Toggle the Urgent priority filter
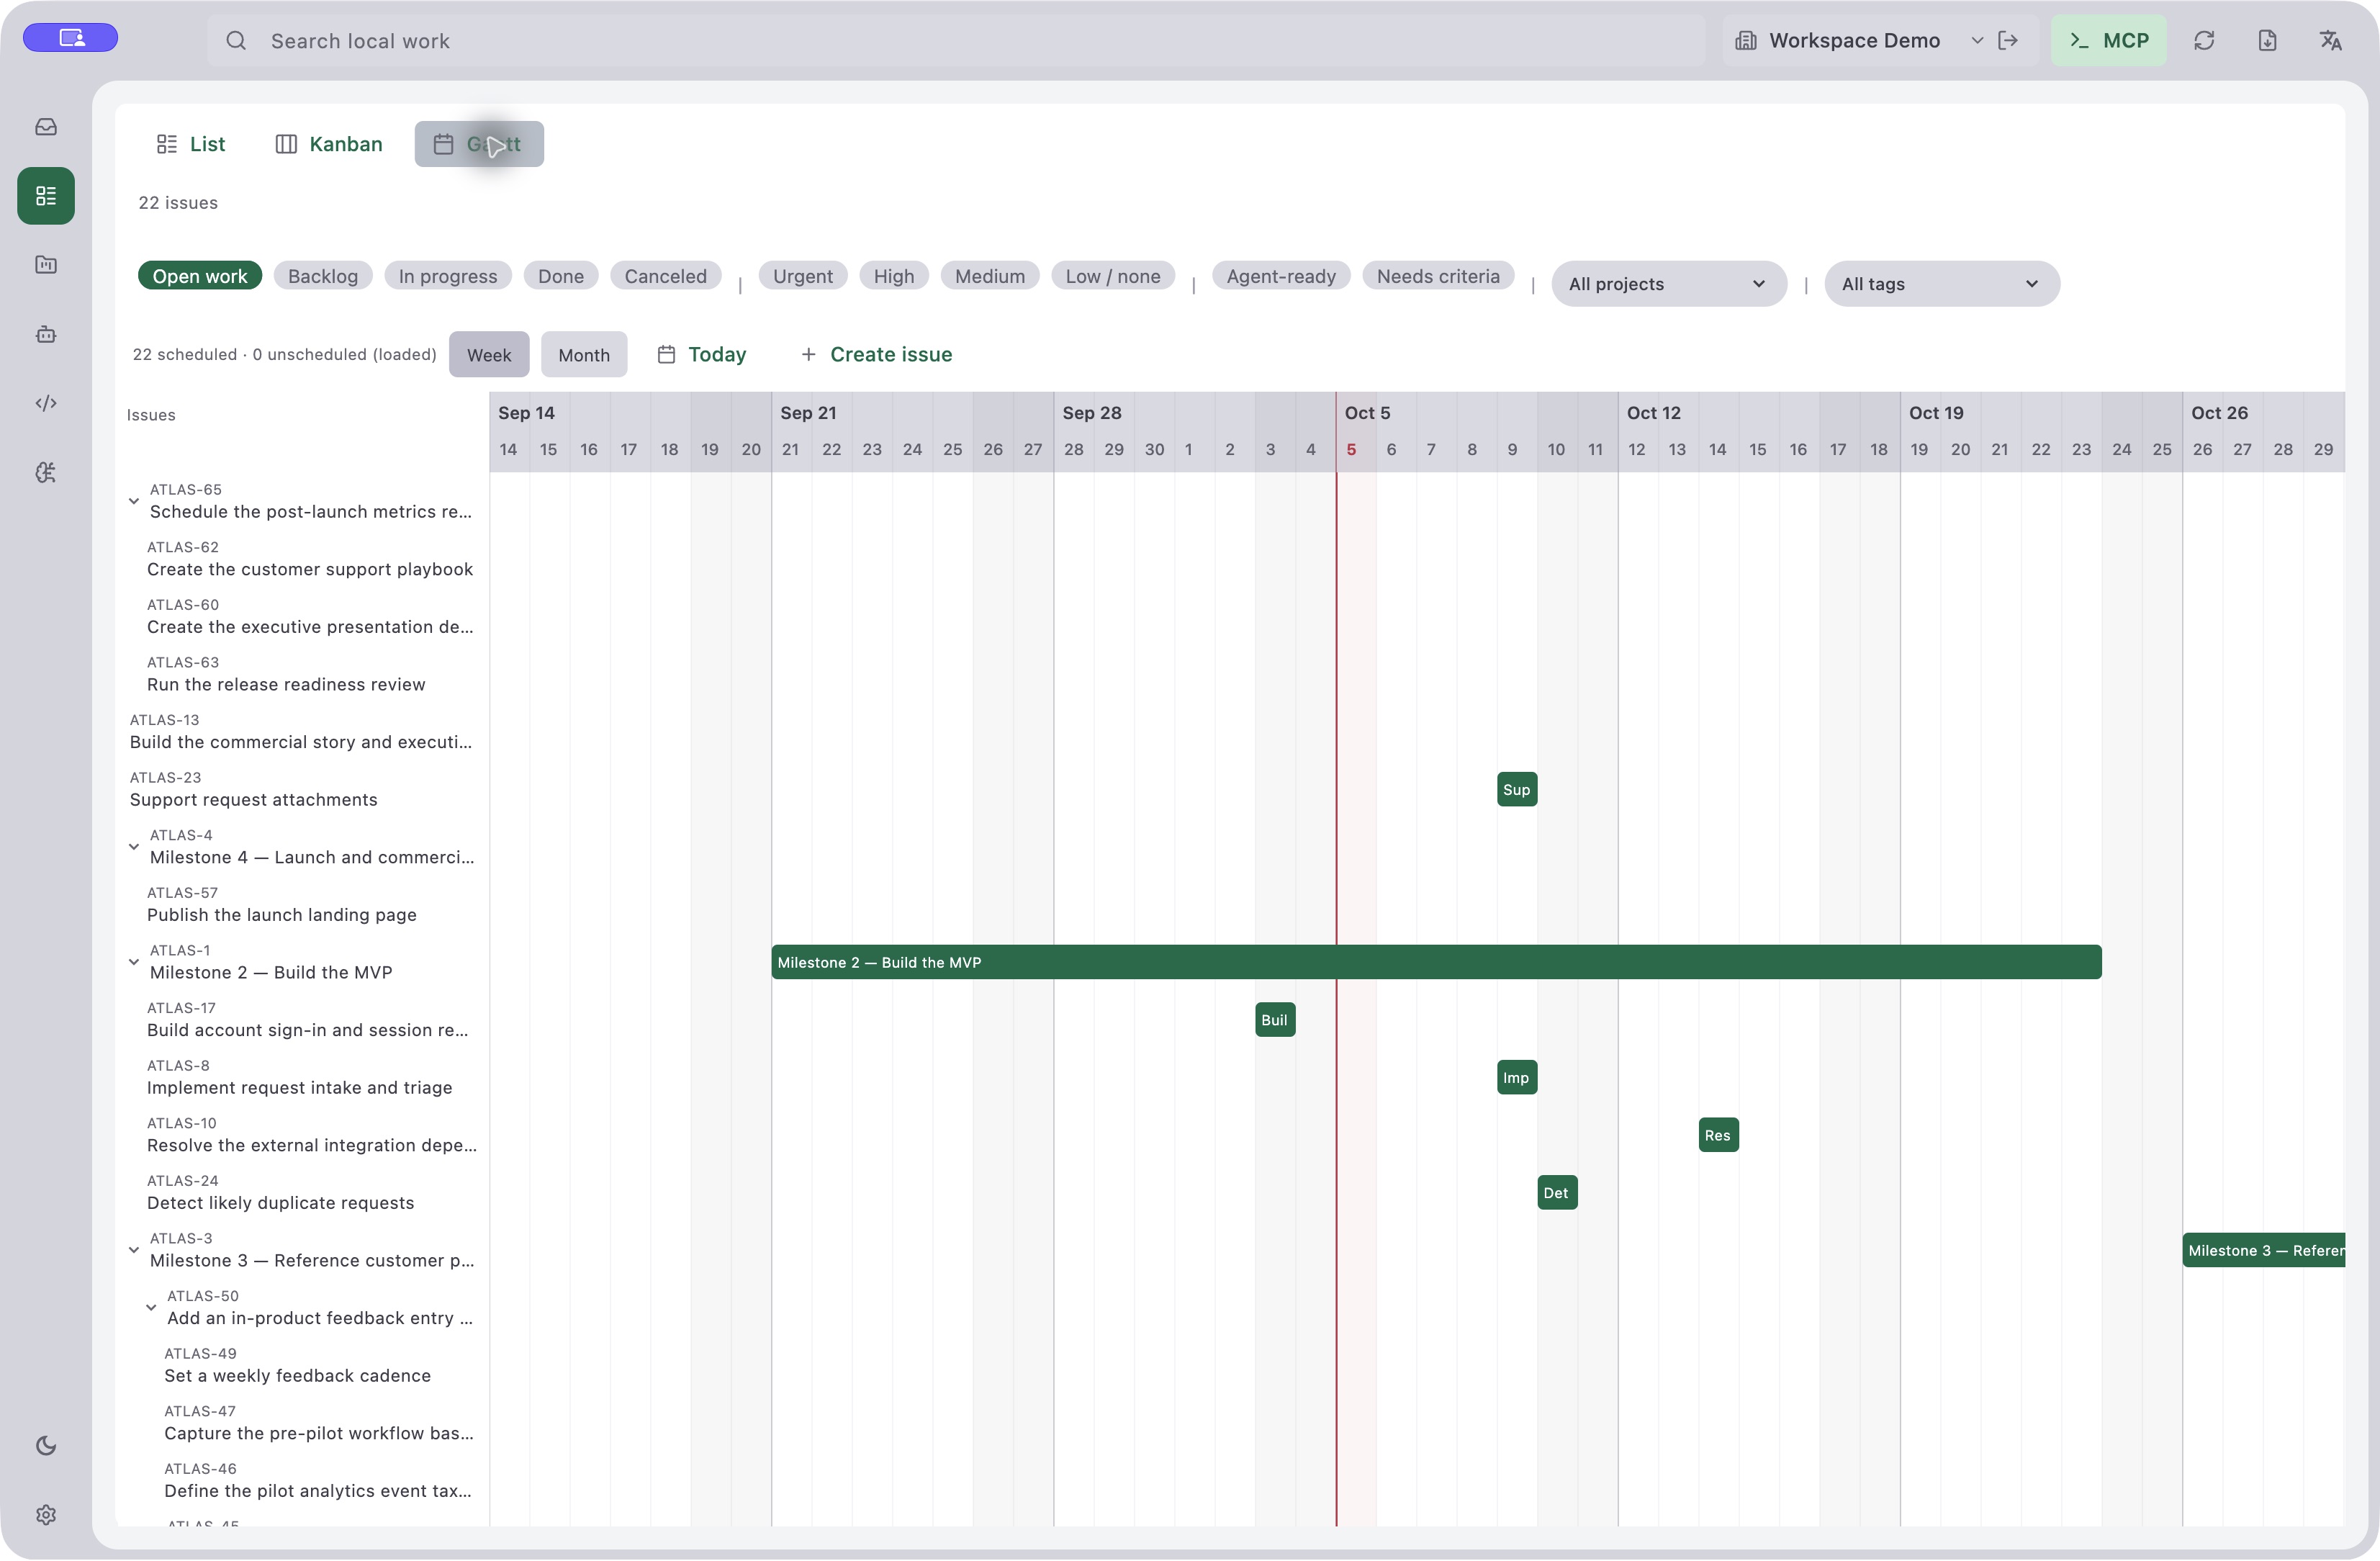Screen dimensions: 2380x1561 click(803, 276)
